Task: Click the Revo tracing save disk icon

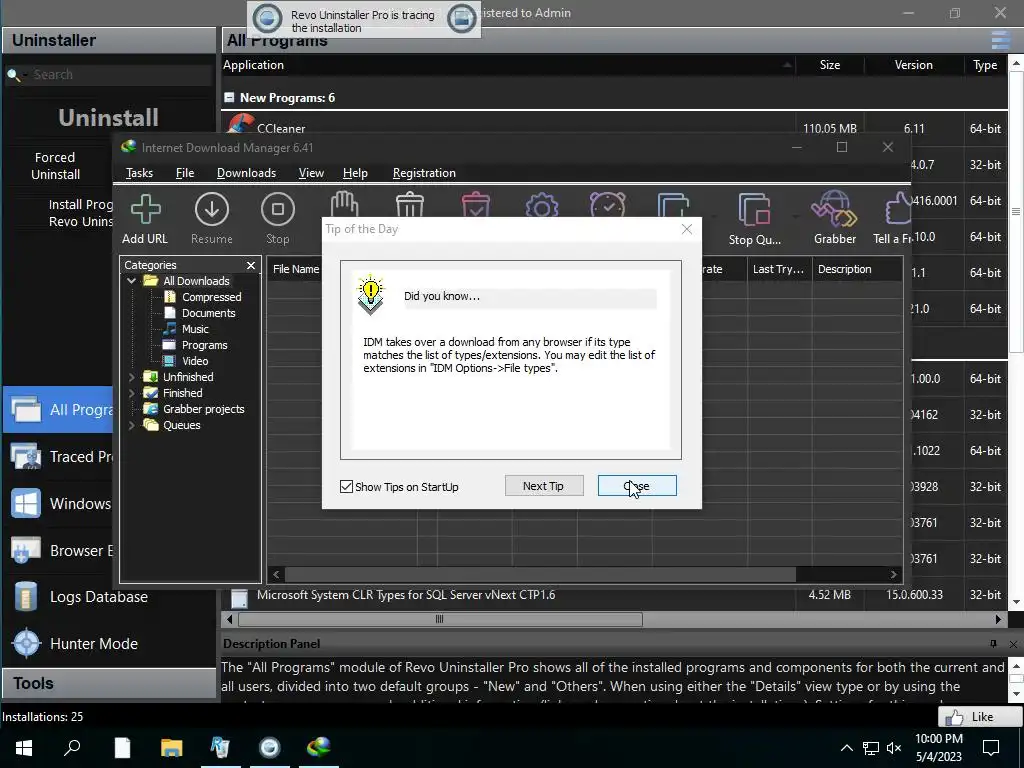Action: tap(461, 19)
